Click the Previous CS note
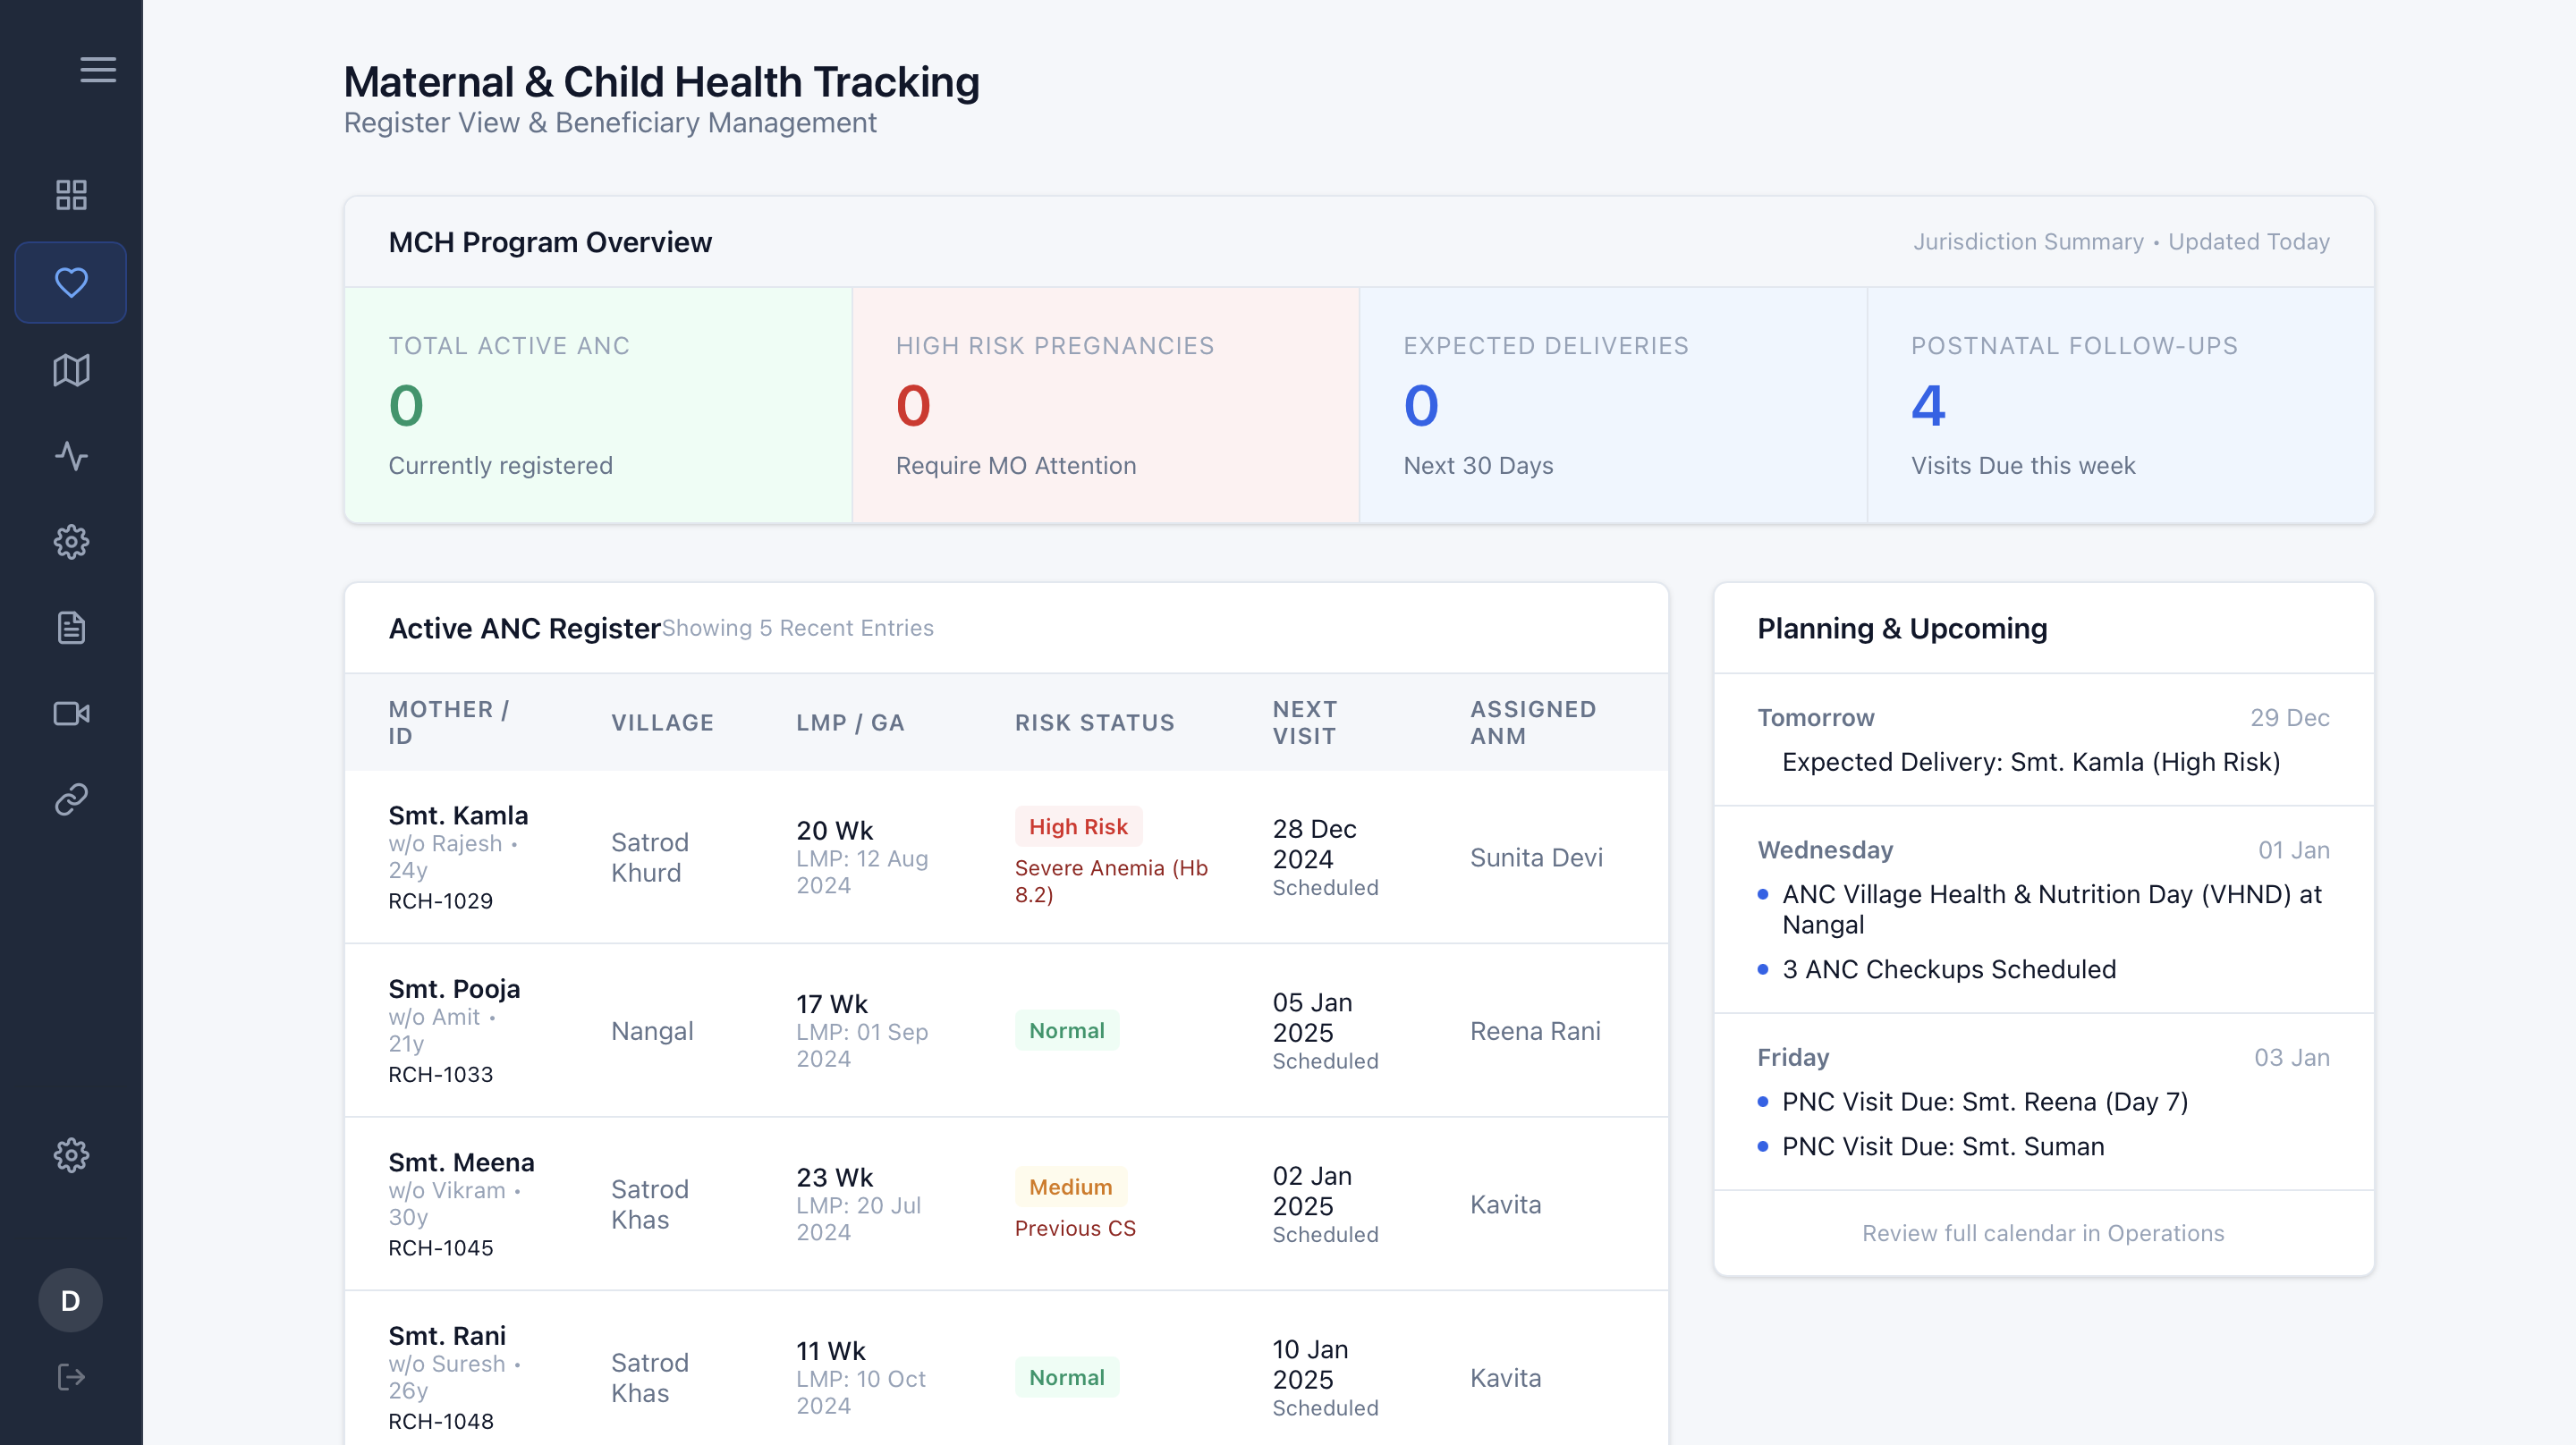Image resolution: width=2576 pixels, height=1445 pixels. pos(1075,1228)
